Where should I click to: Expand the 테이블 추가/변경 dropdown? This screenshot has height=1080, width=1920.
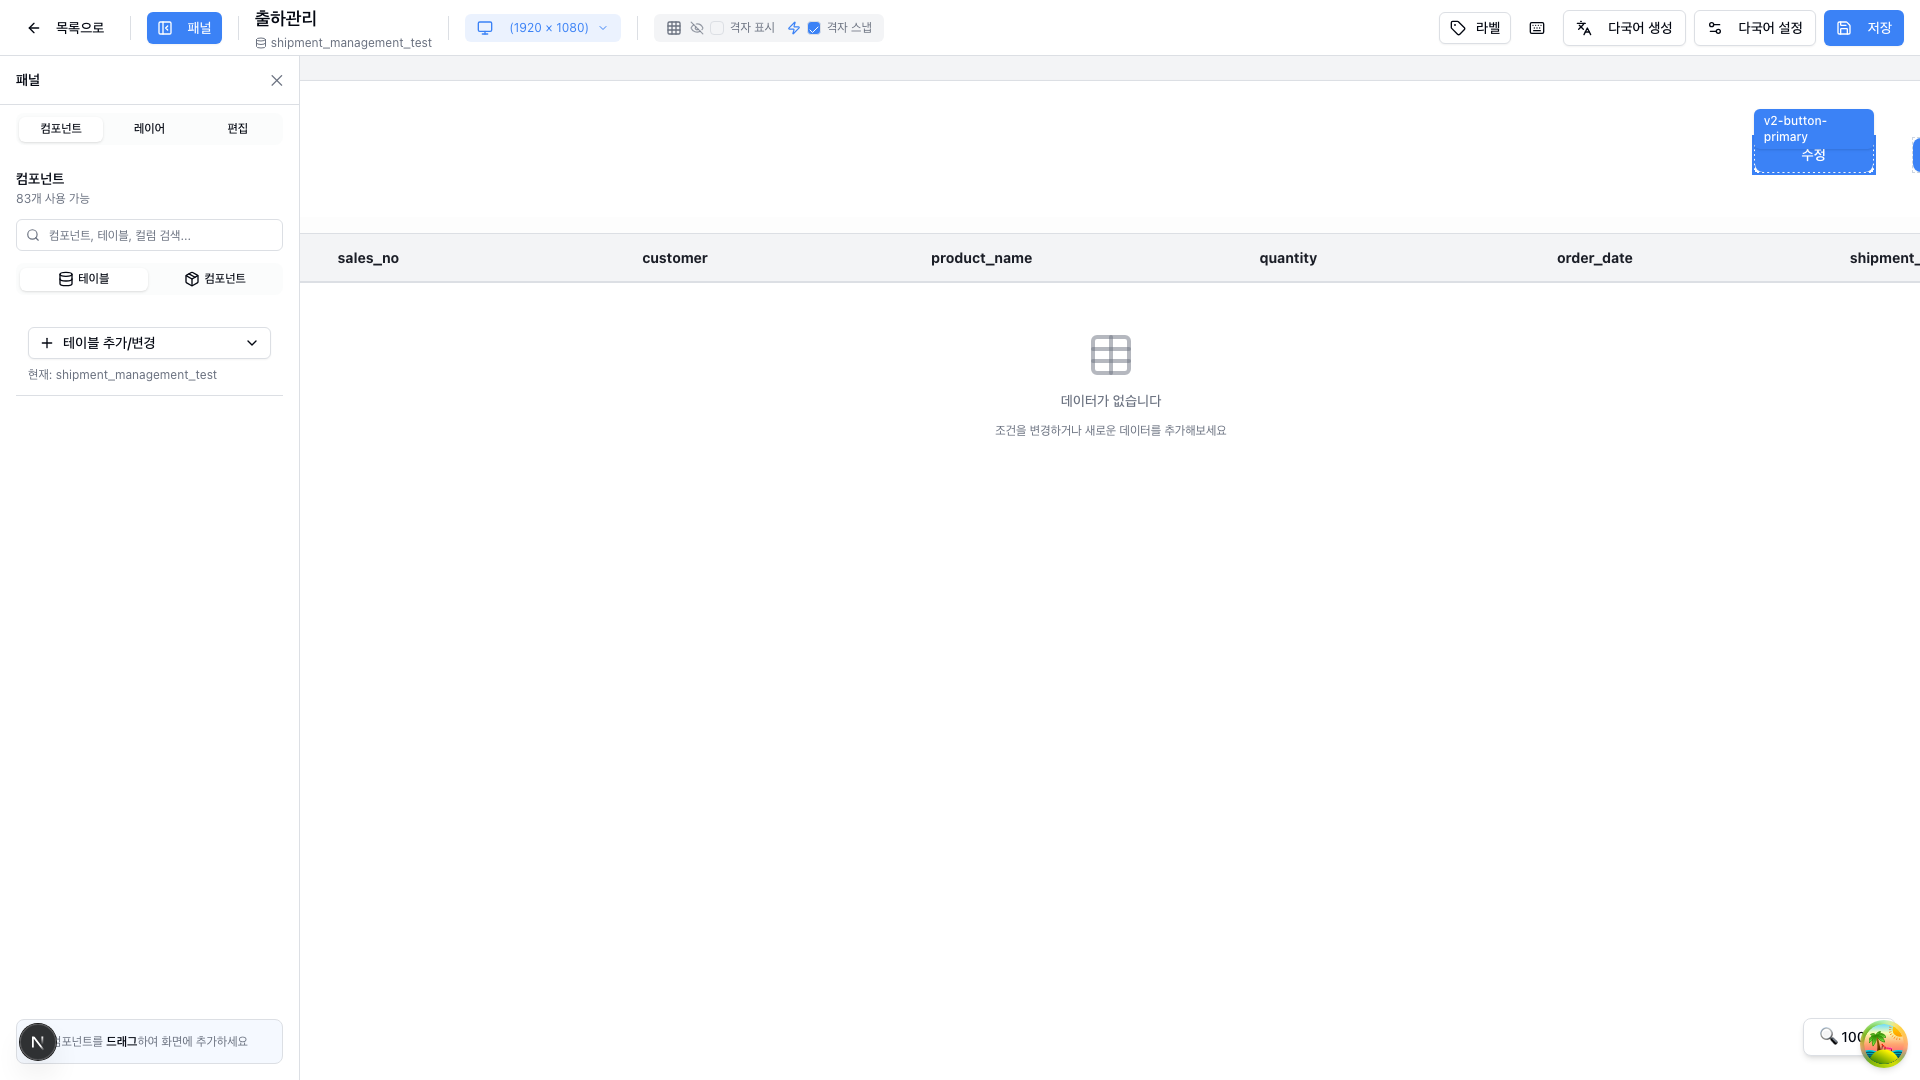pos(149,343)
